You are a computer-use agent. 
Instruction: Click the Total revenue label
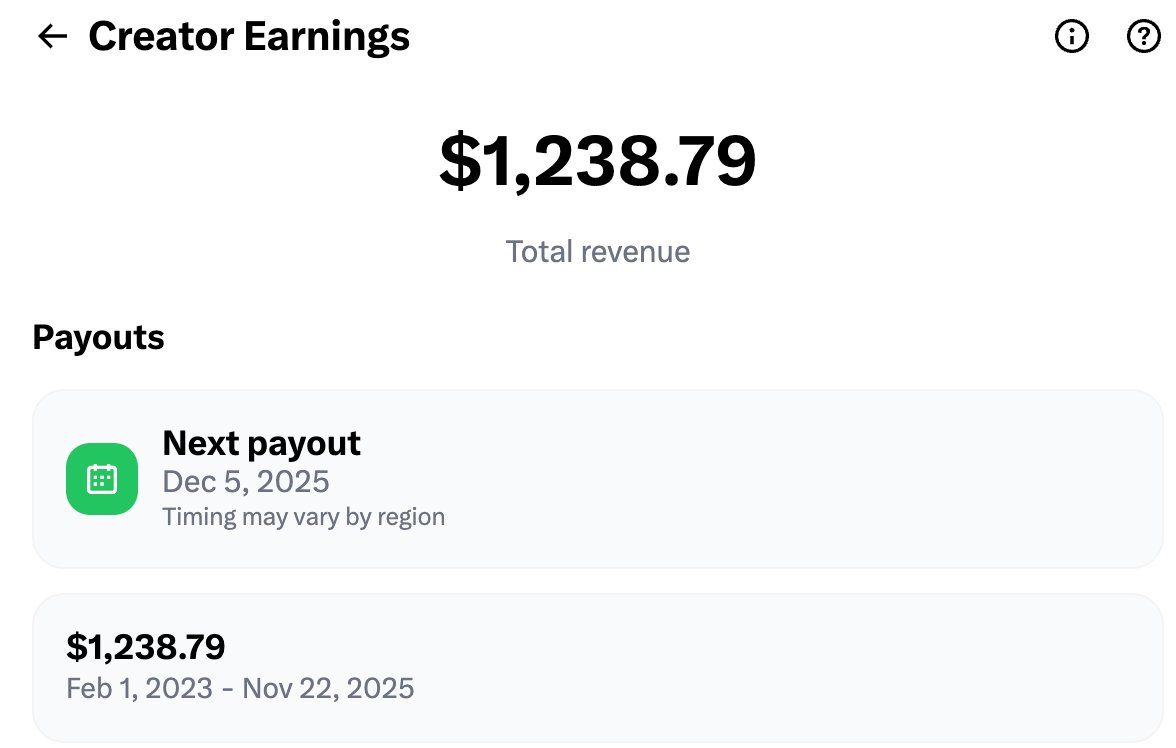click(x=598, y=251)
